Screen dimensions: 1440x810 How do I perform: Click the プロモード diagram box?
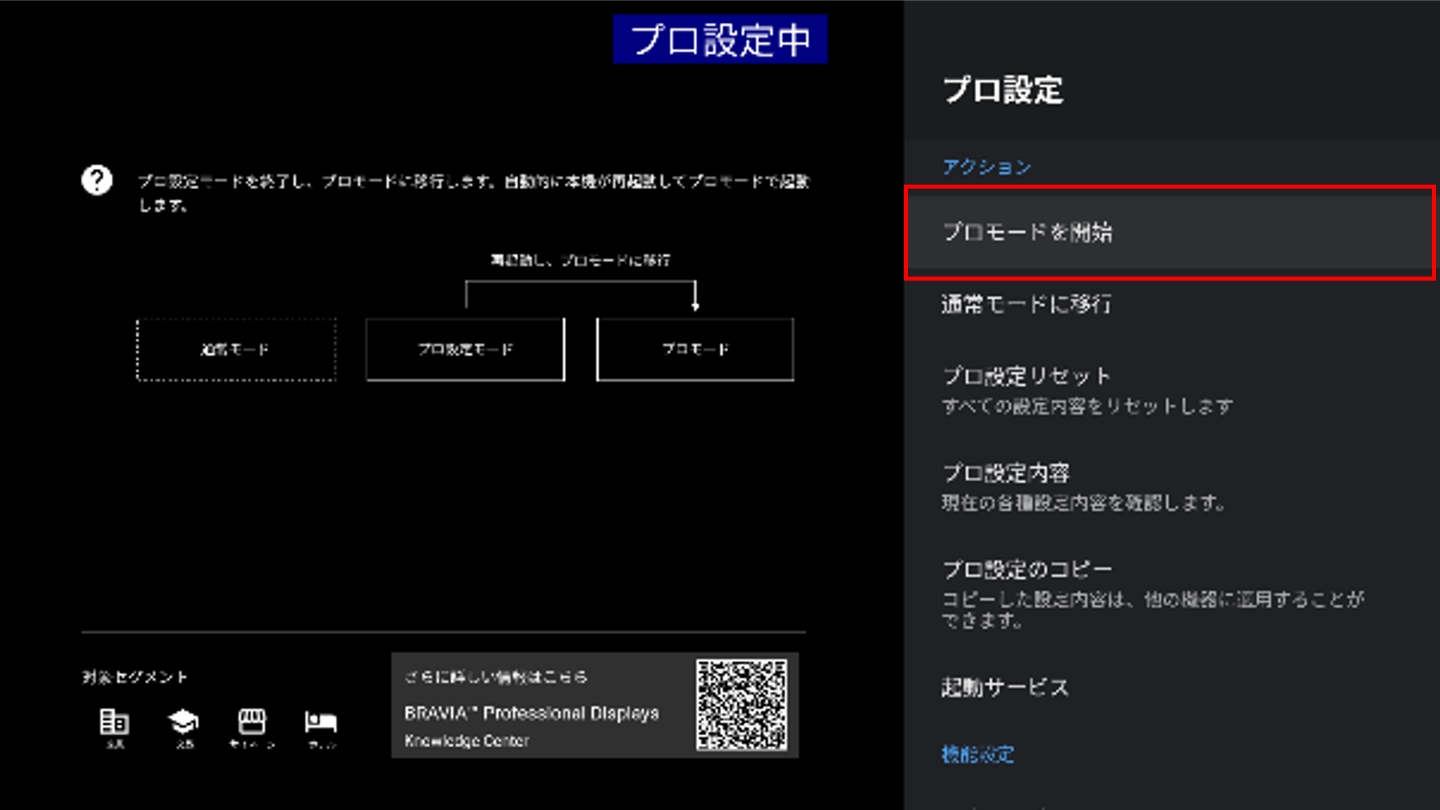[695, 350]
